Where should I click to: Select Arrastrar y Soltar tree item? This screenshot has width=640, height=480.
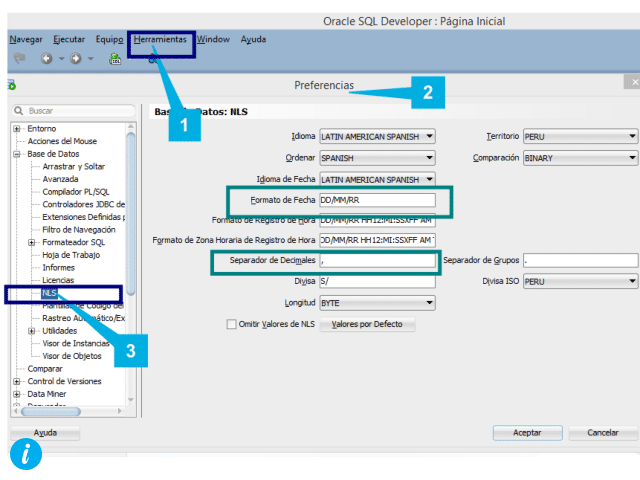[x=73, y=167]
